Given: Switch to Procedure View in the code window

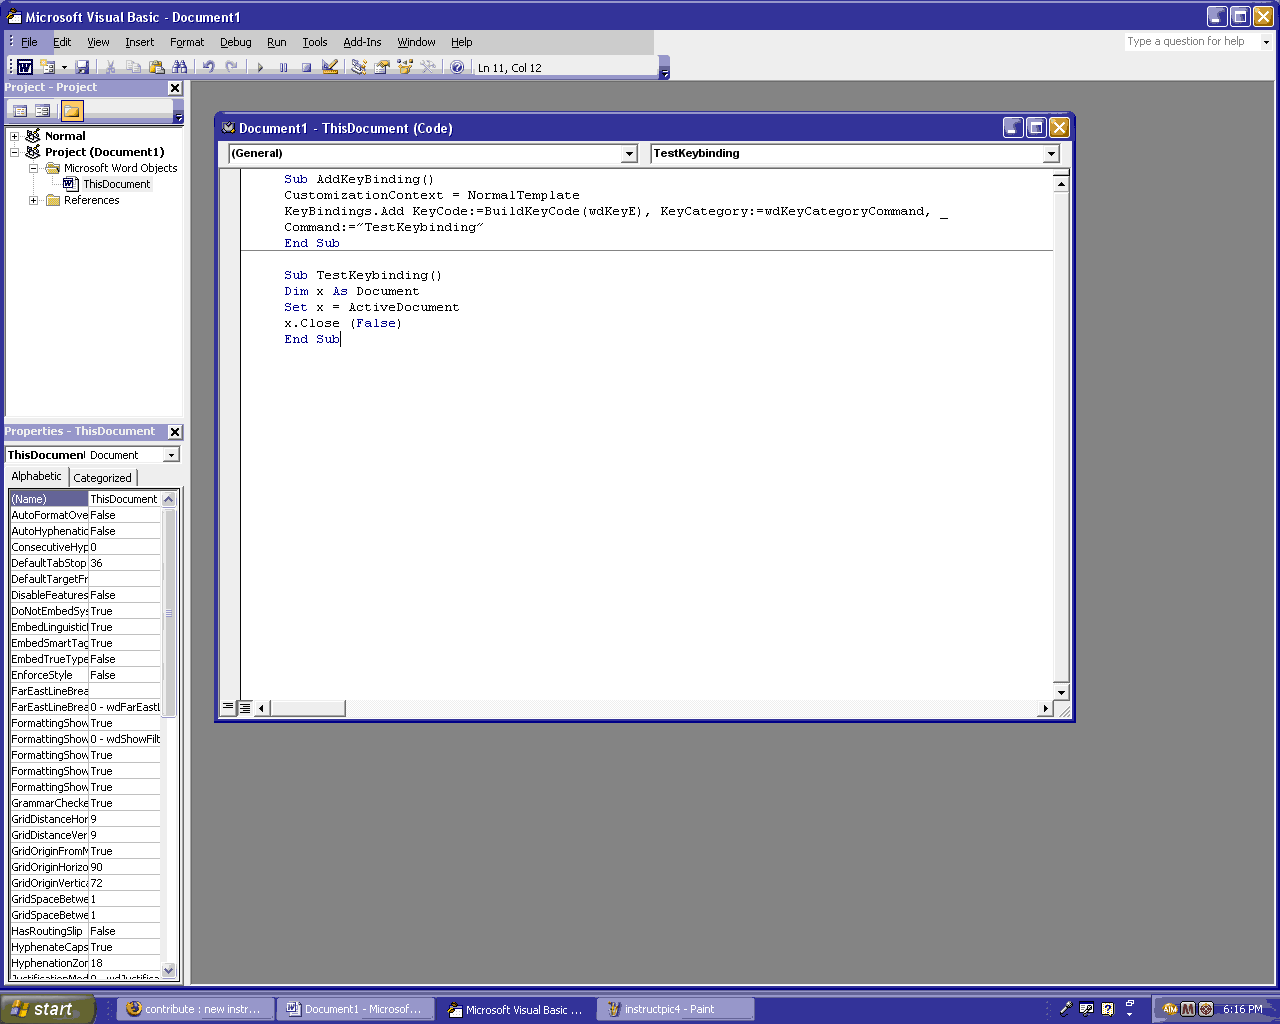Looking at the screenshot, I should [x=228, y=707].
